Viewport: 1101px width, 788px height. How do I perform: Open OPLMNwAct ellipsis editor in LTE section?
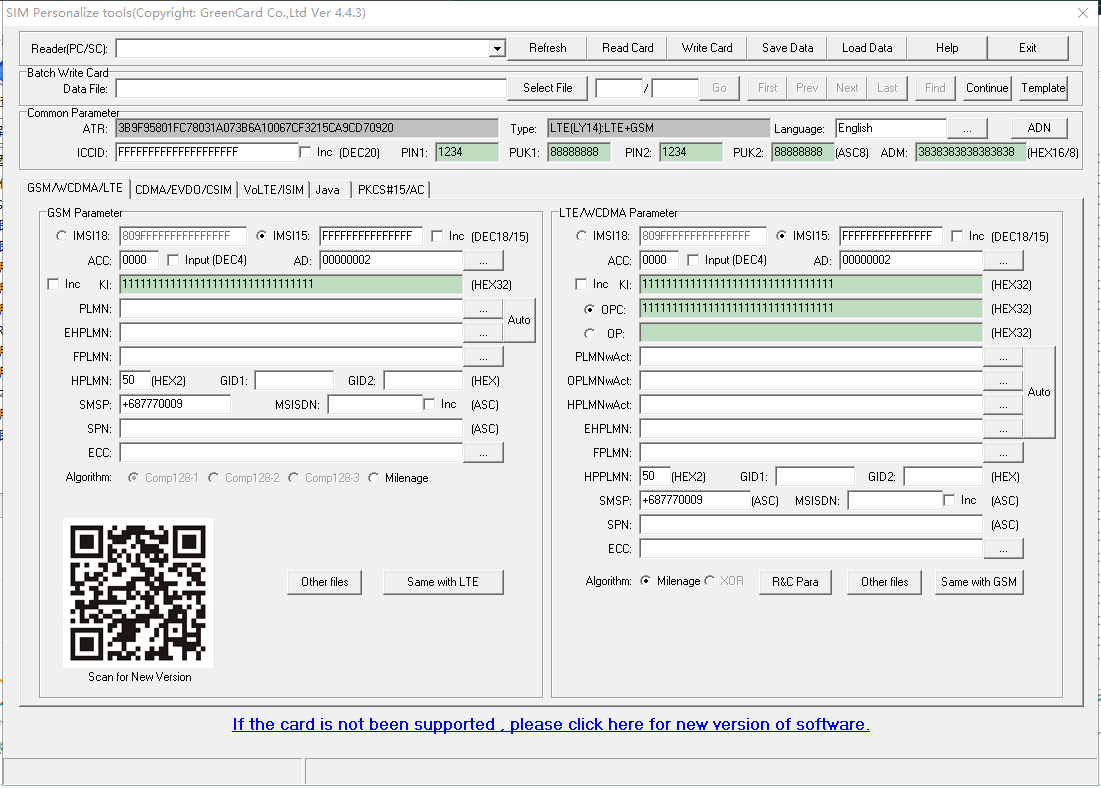(x=1003, y=380)
